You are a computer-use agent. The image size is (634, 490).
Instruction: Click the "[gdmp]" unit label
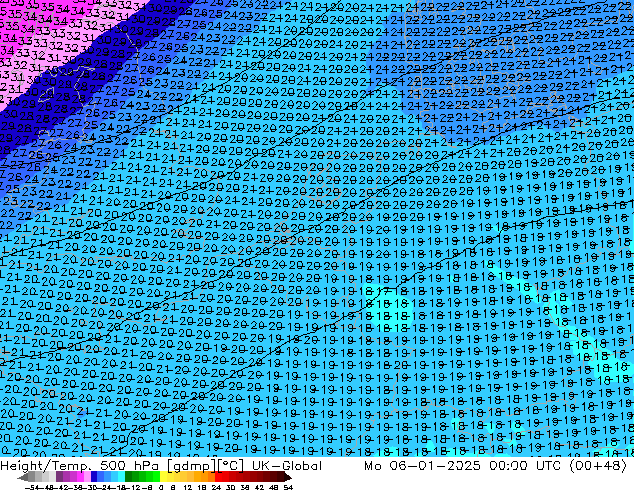coord(192,466)
